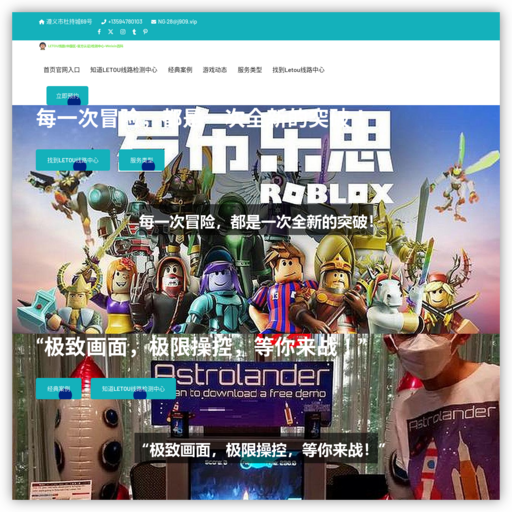
Task: Click the home address icon
Action: click(x=42, y=22)
